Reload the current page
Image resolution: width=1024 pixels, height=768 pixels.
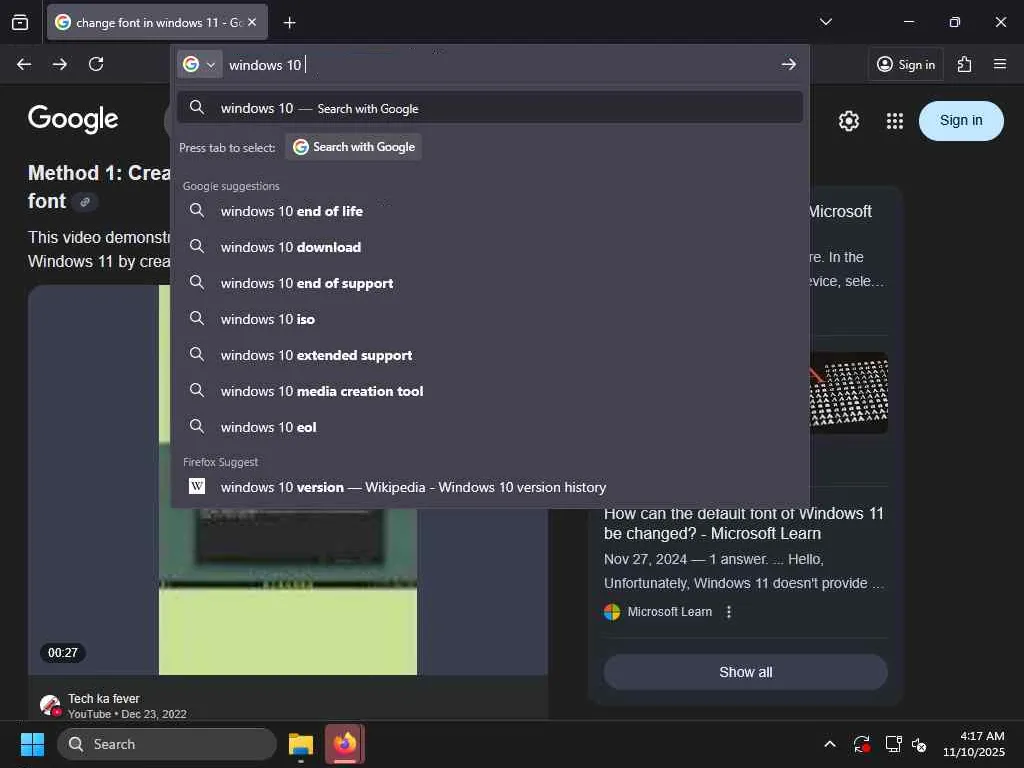(x=96, y=64)
